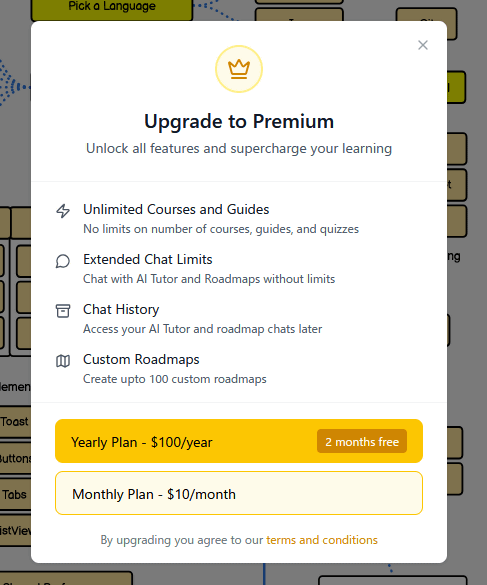Click the Create upto 100 custom roadmaps text
The height and width of the screenshot is (585, 487).
pyautogui.click(x=175, y=379)
